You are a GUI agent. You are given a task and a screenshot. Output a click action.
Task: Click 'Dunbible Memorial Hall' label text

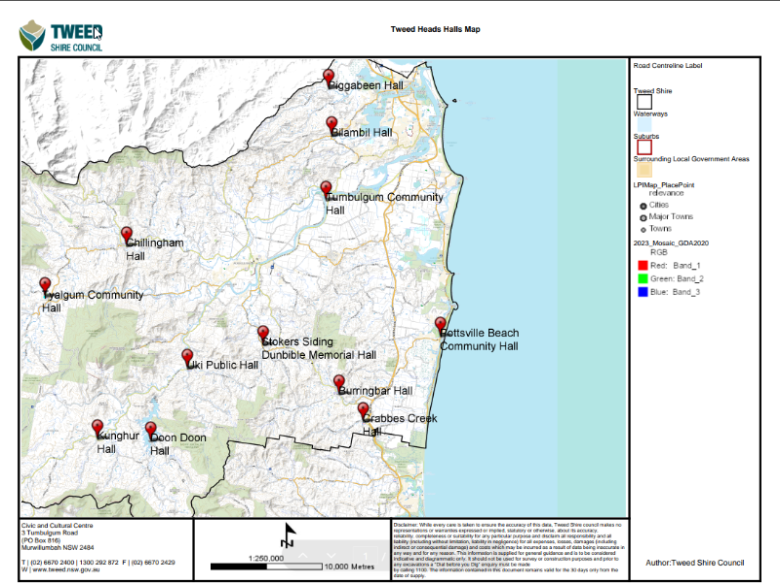pos(319,355)
